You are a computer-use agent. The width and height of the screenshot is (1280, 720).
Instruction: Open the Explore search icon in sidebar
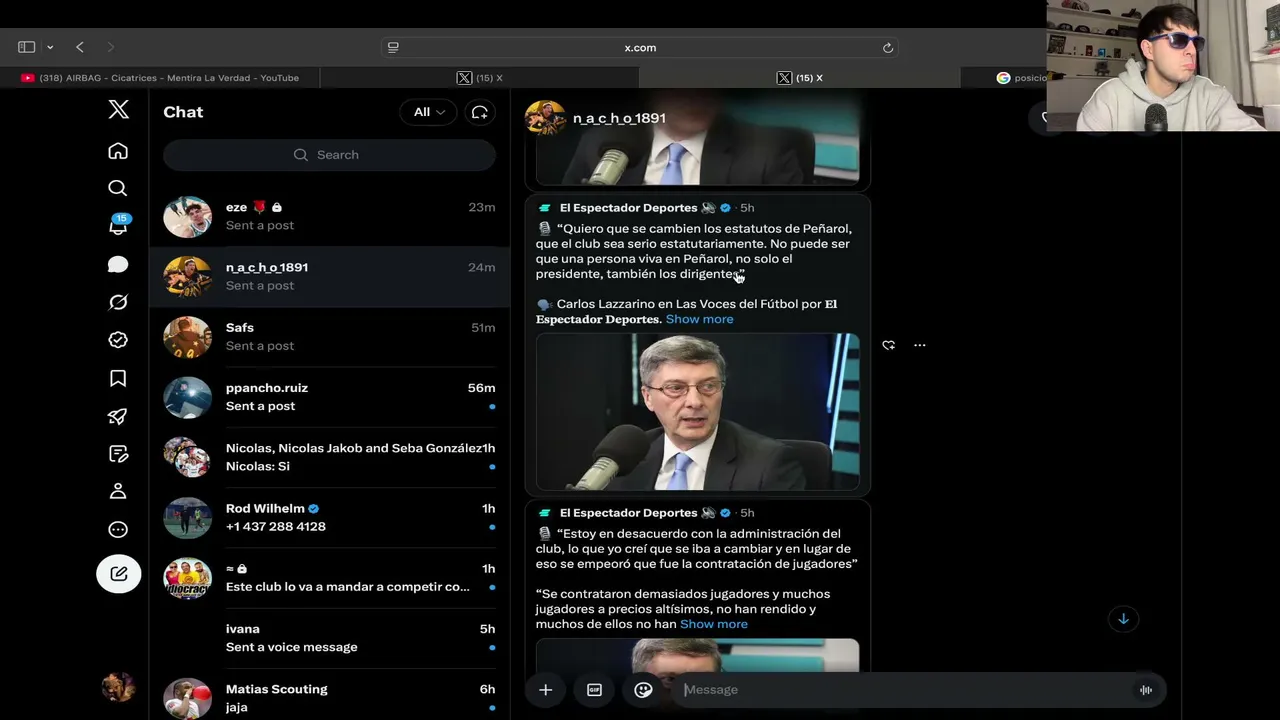[118, 188]
